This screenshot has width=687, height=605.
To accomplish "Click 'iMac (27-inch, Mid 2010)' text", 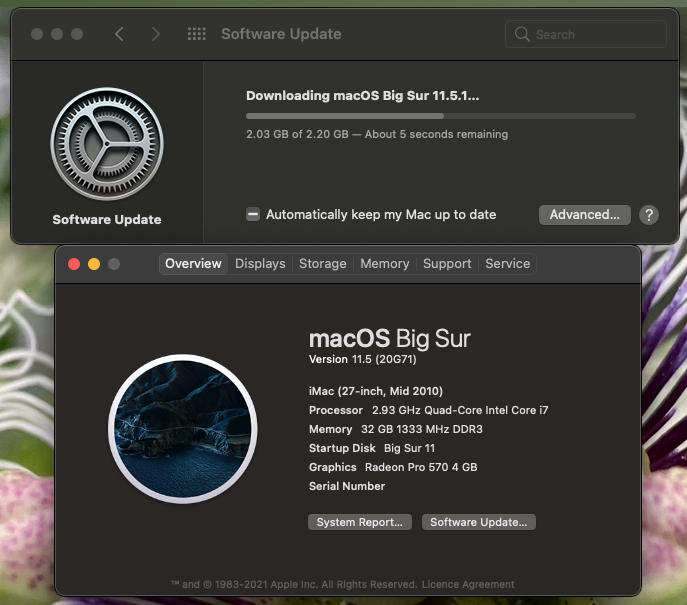I will (376, 391).
